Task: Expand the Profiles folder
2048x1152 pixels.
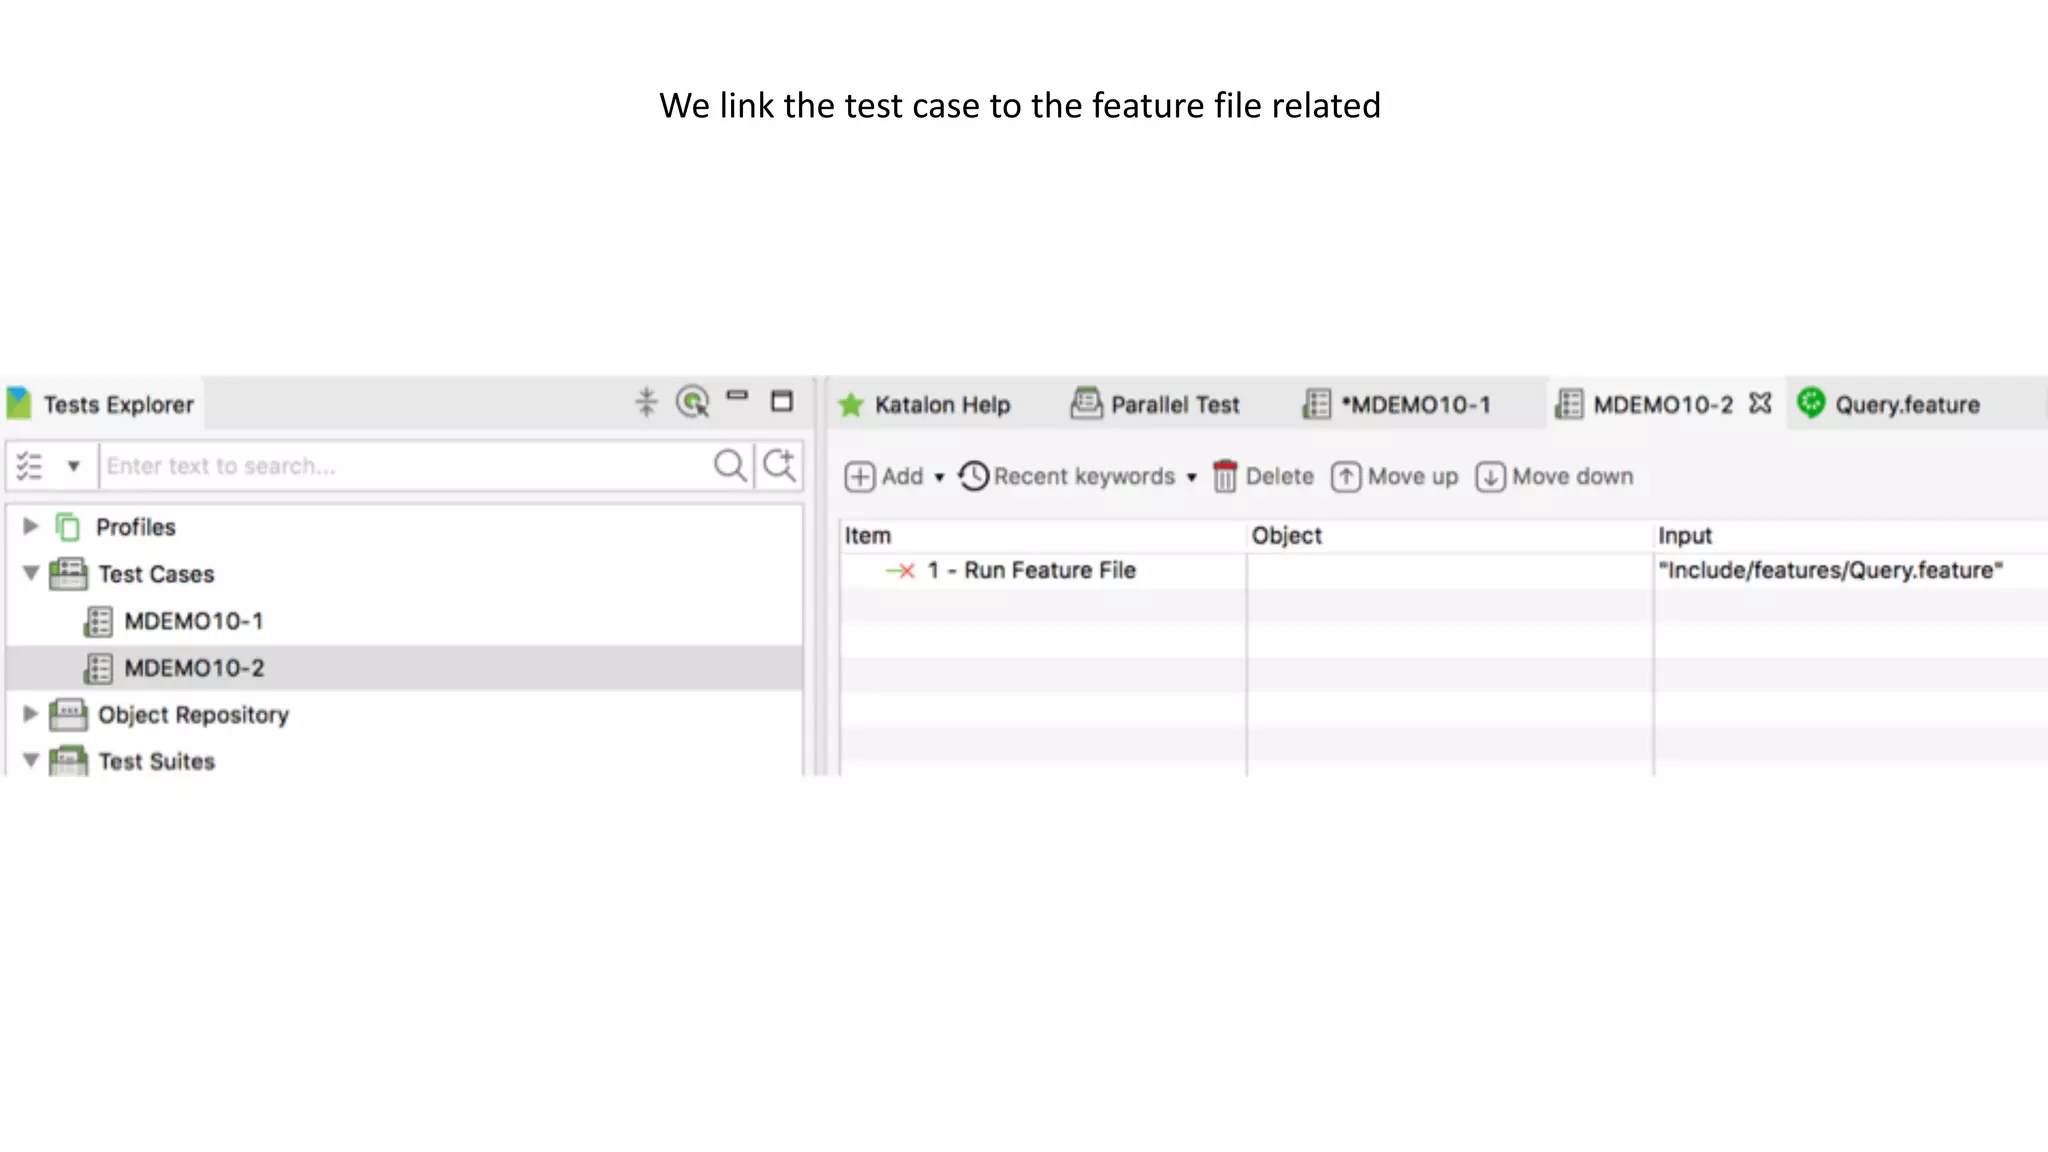Action: [x=30, y=526]
